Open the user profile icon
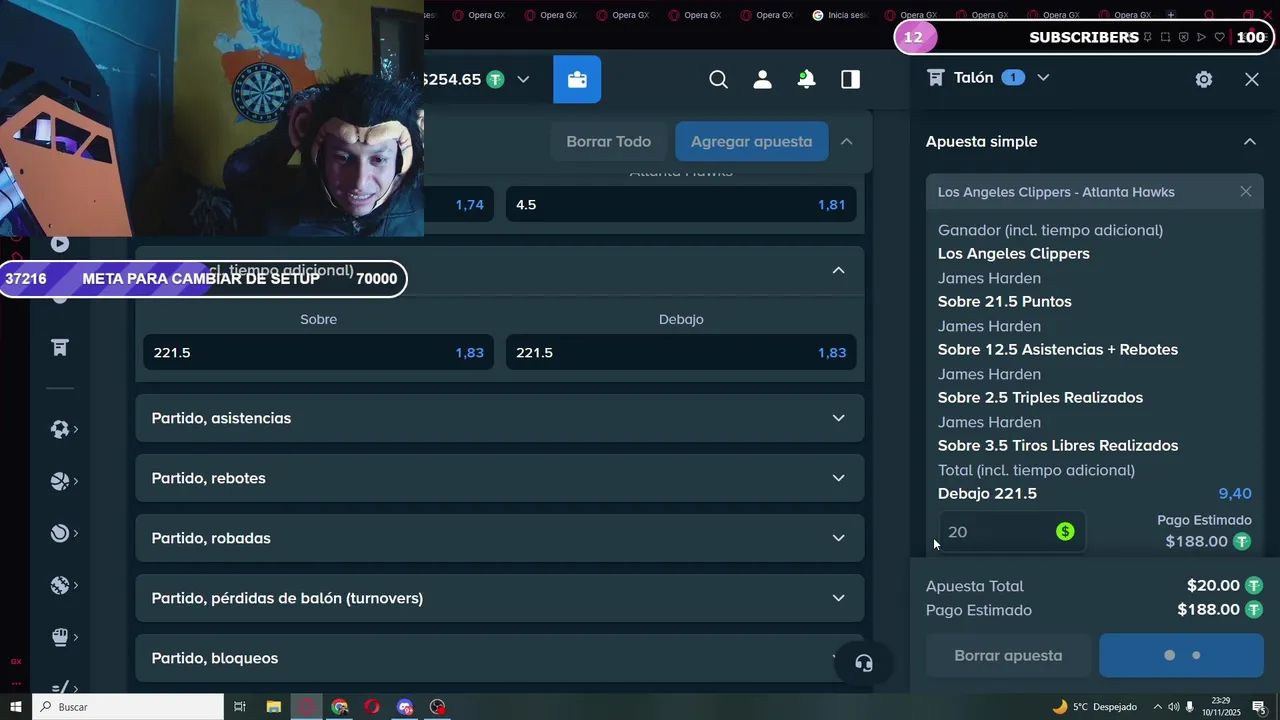 [762, 79]
